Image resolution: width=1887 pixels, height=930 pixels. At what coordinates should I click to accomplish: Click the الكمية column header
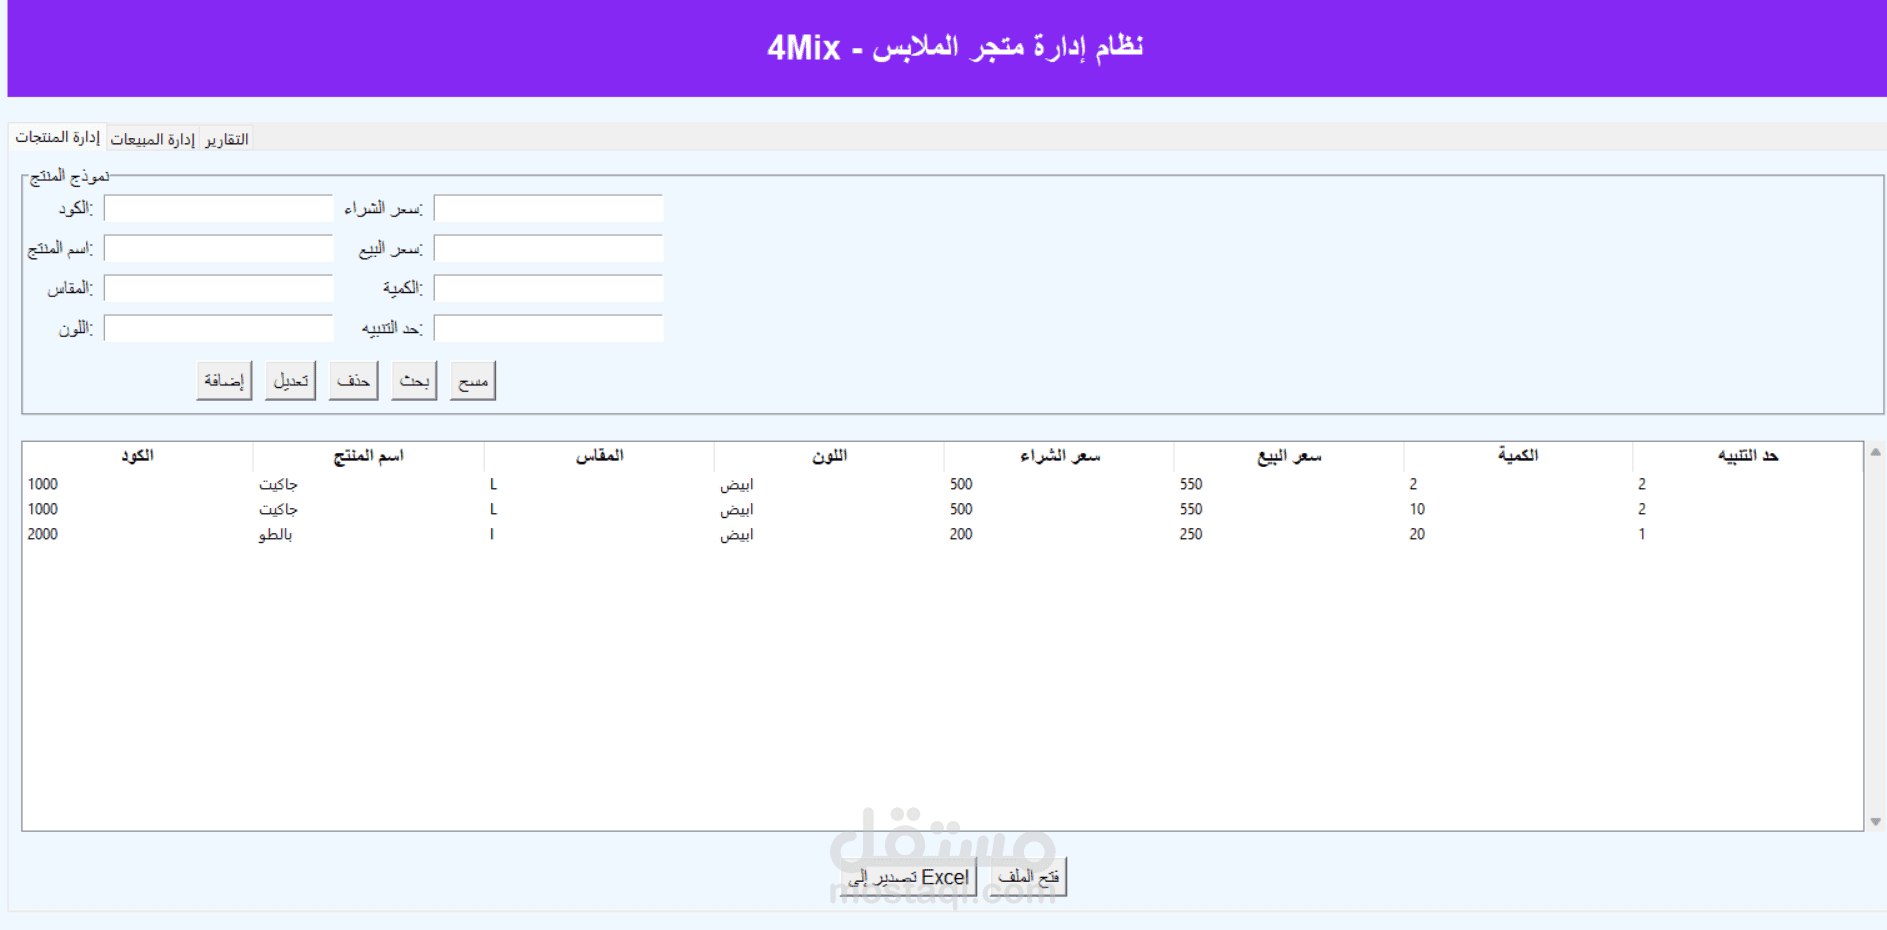click(1518, 456)
